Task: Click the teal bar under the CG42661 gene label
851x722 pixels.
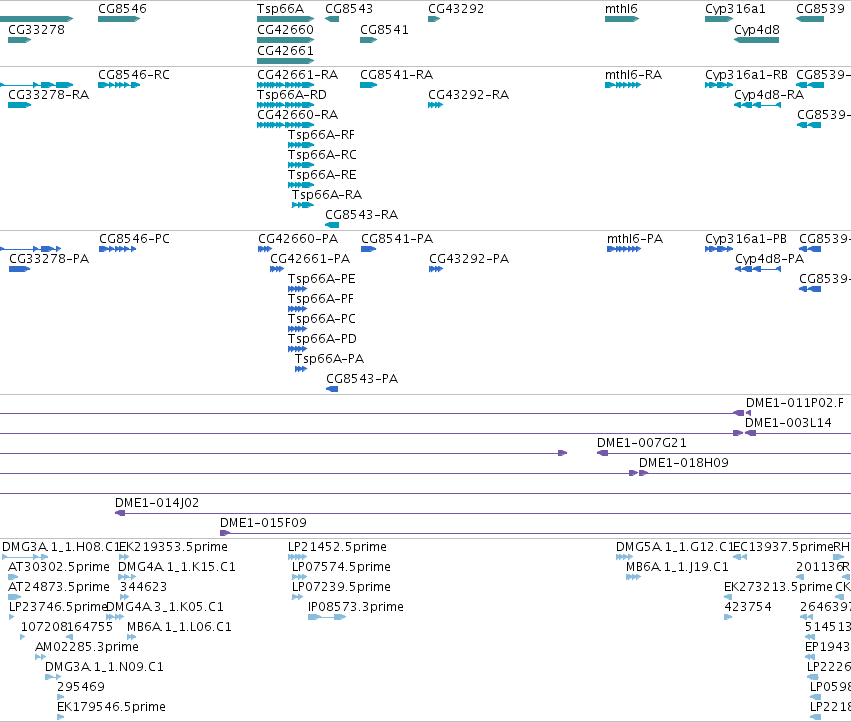Action: [285, 60]
